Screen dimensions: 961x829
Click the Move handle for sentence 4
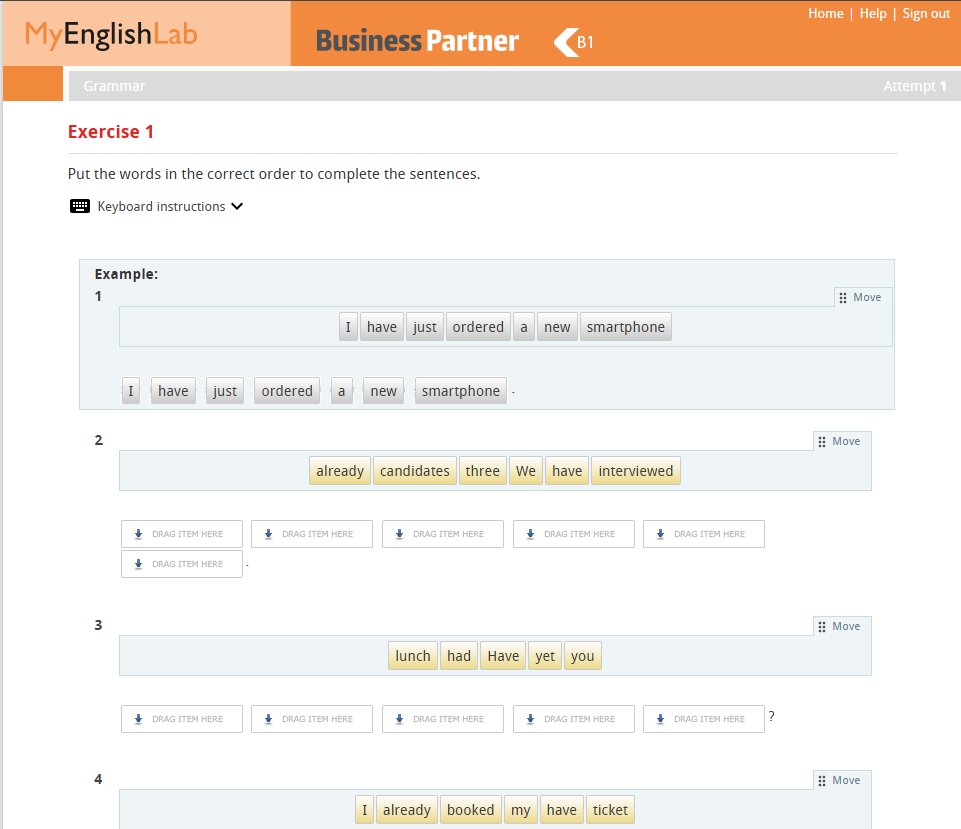coord(839,780)
